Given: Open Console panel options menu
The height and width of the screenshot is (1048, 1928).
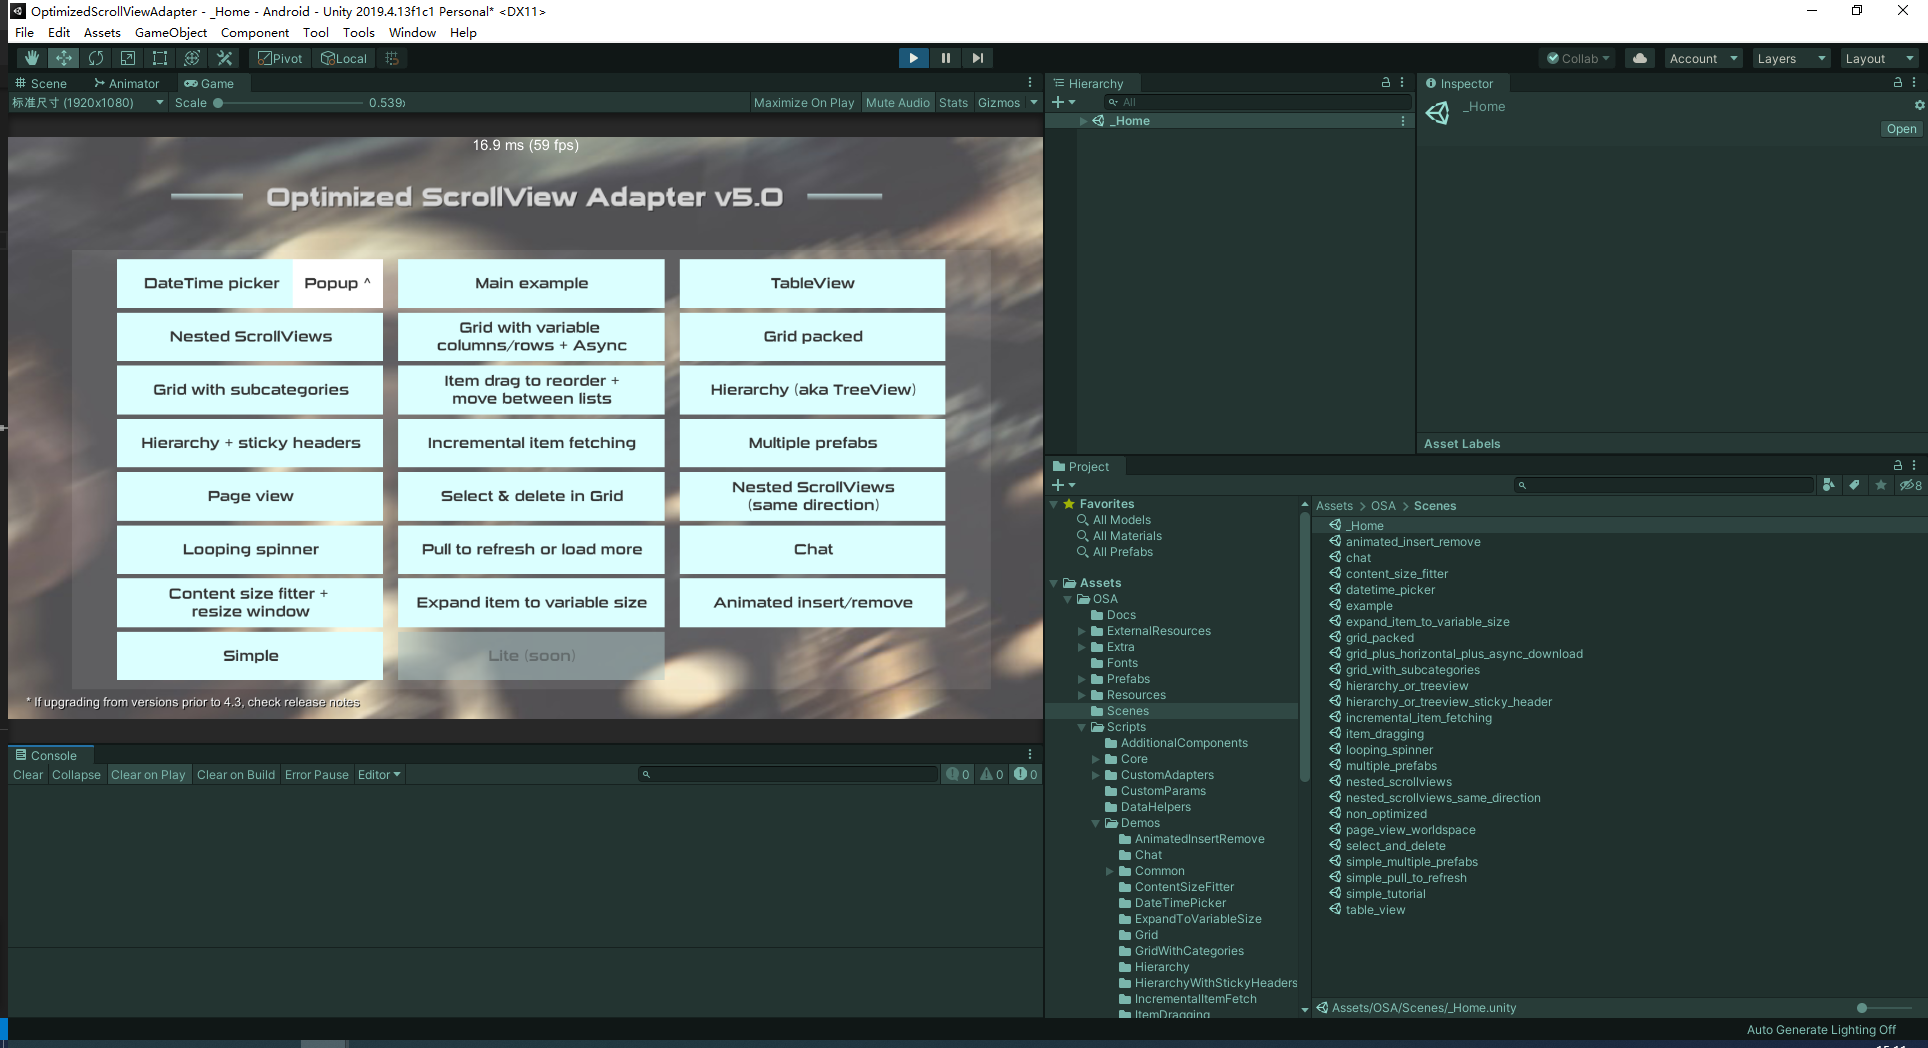Looking at the screenshot, I should point(1030,755).
